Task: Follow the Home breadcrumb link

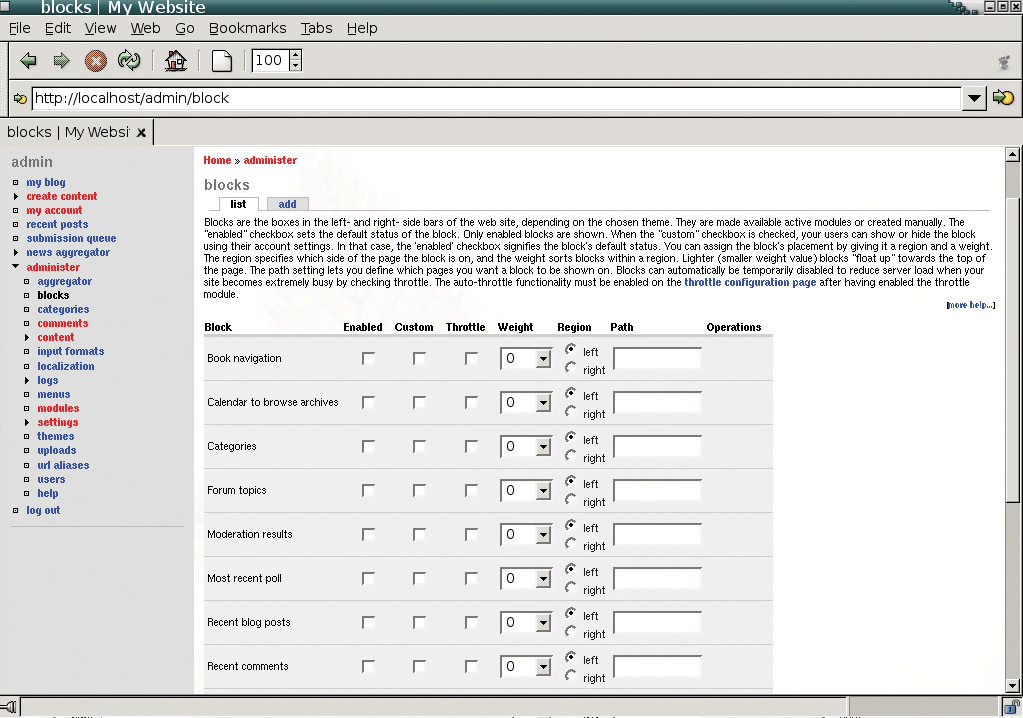Action: click(x=217, y=160)
